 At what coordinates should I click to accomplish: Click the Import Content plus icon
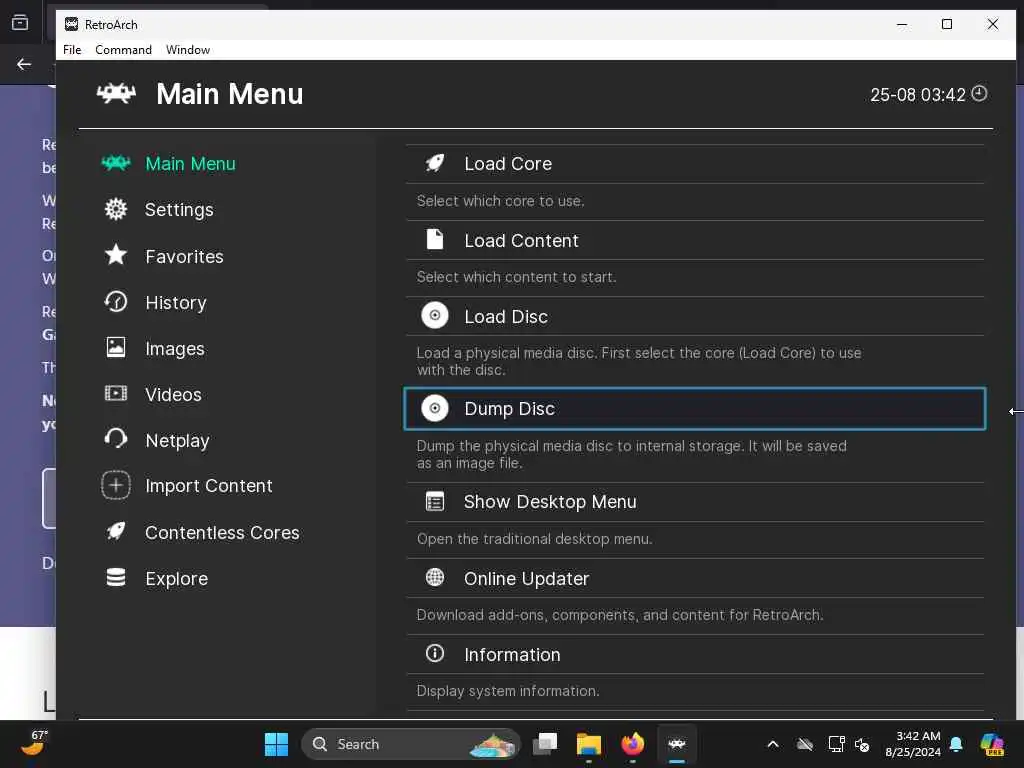(x=116, y=485)
